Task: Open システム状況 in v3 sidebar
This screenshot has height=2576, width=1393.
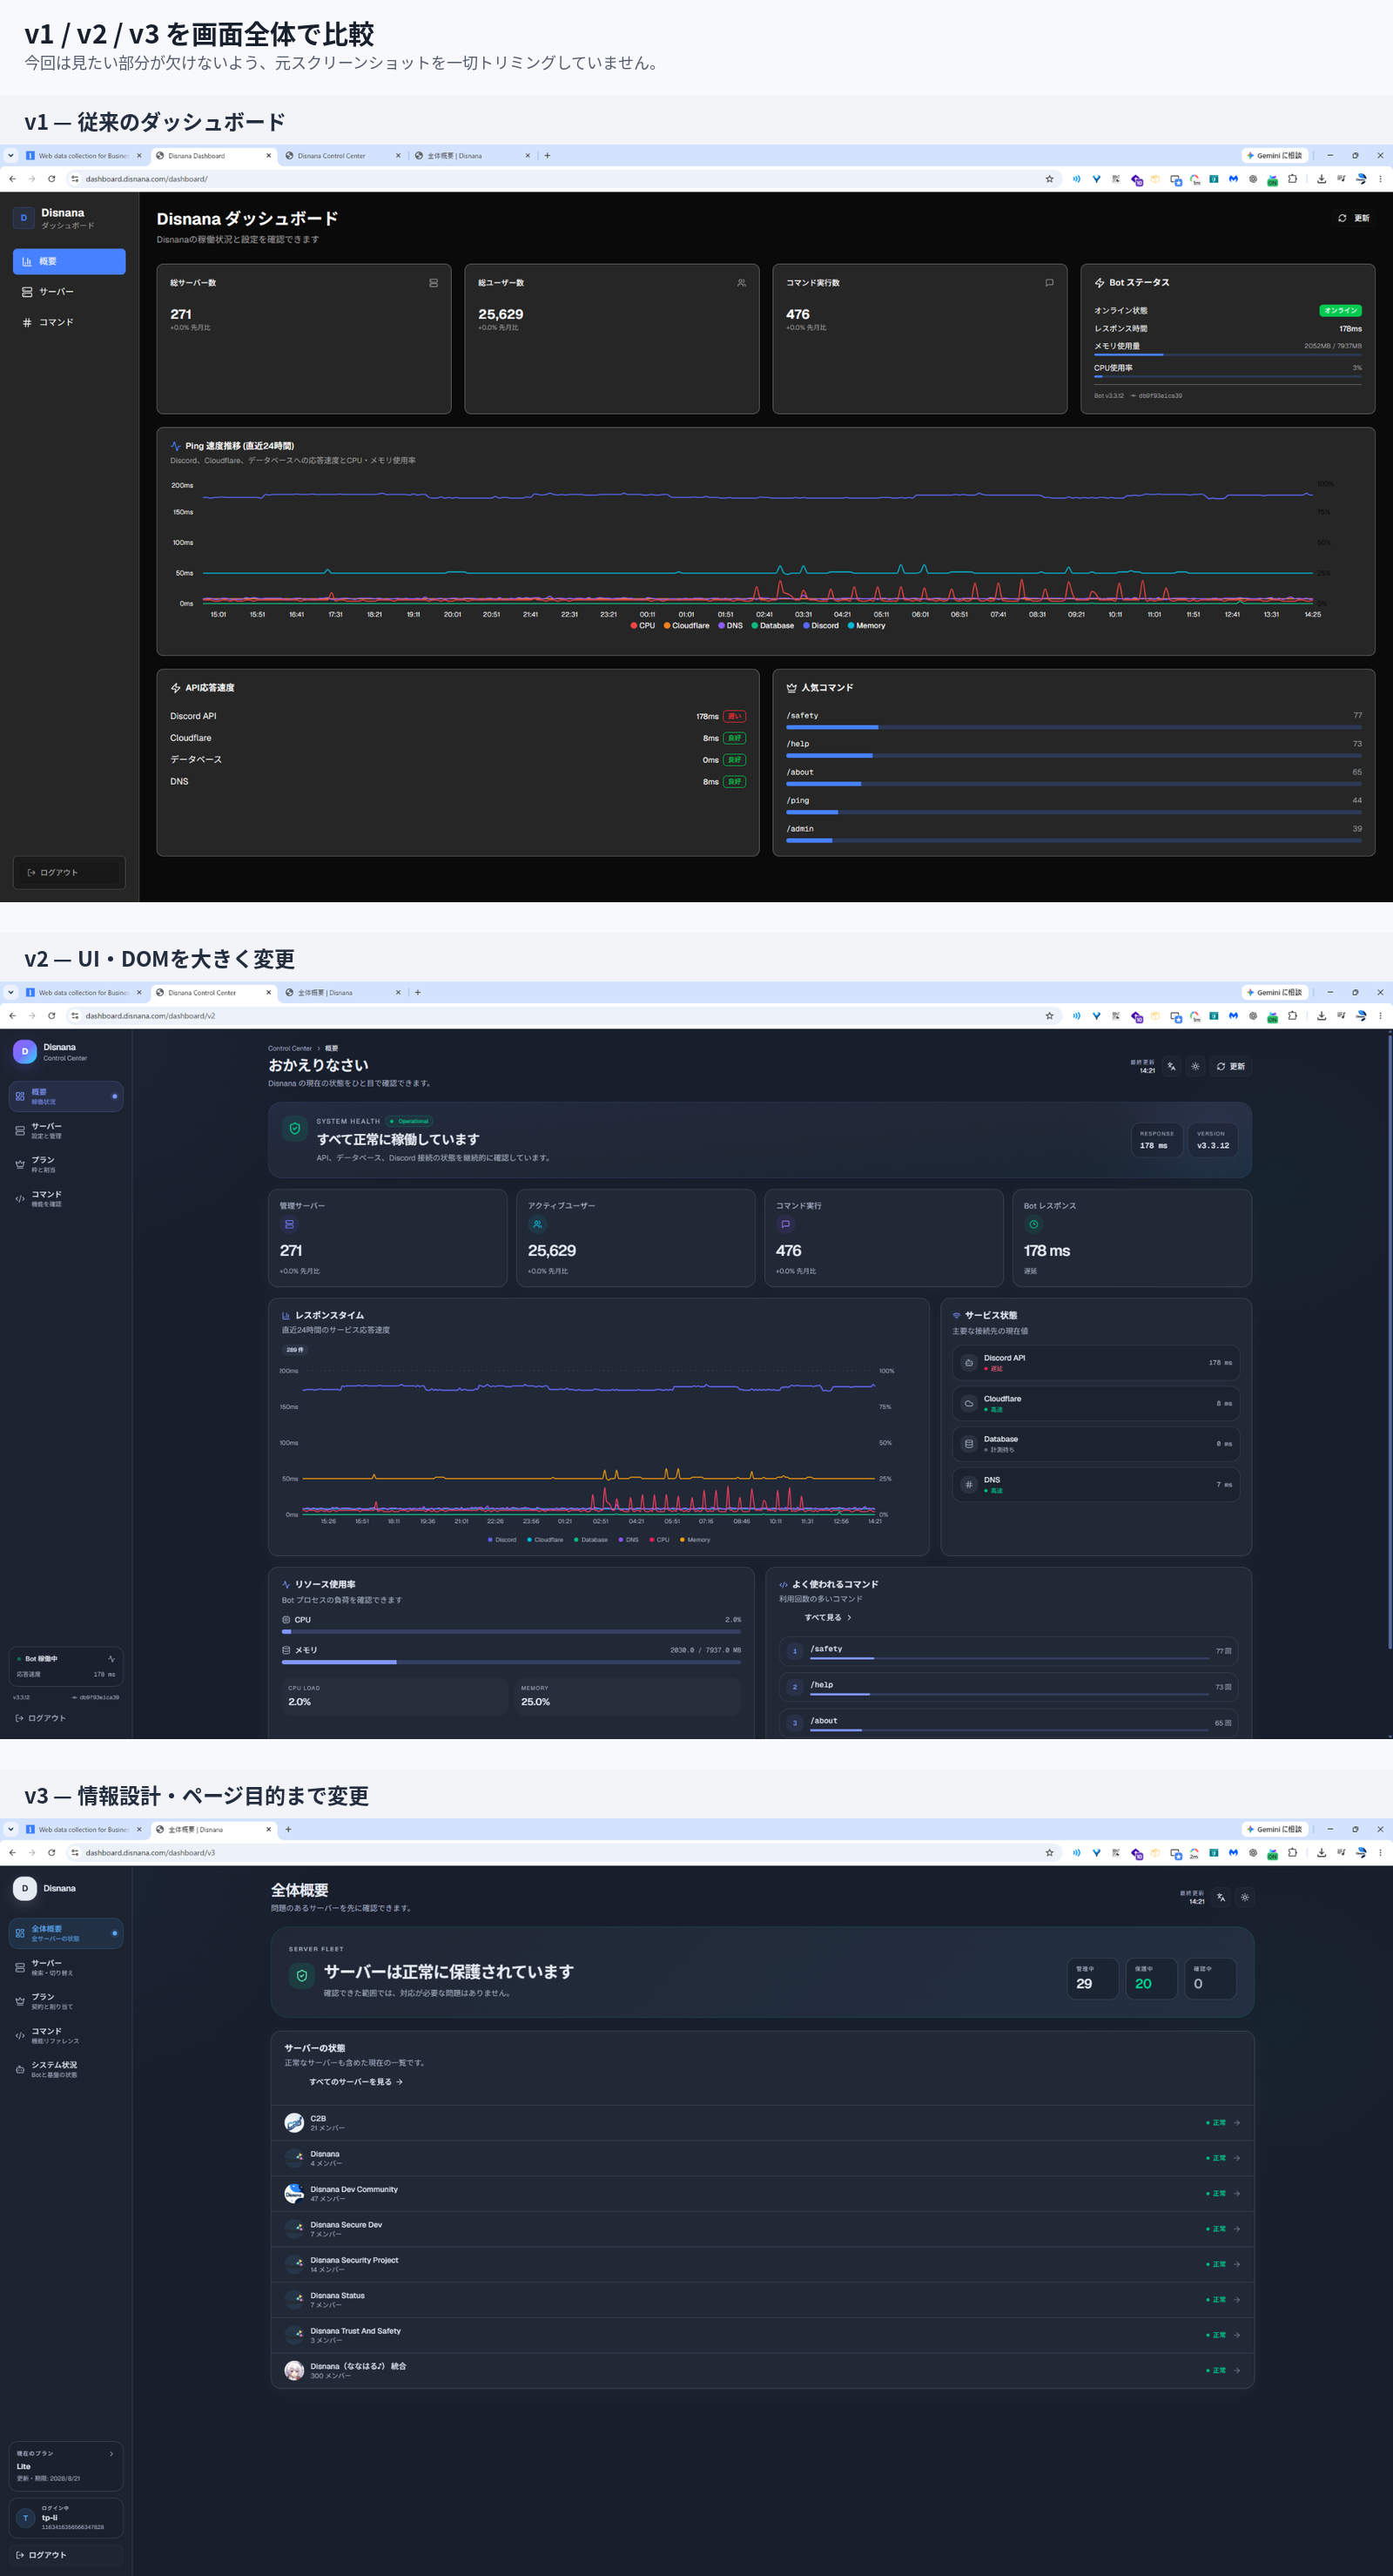Action: coord(66,2069)
